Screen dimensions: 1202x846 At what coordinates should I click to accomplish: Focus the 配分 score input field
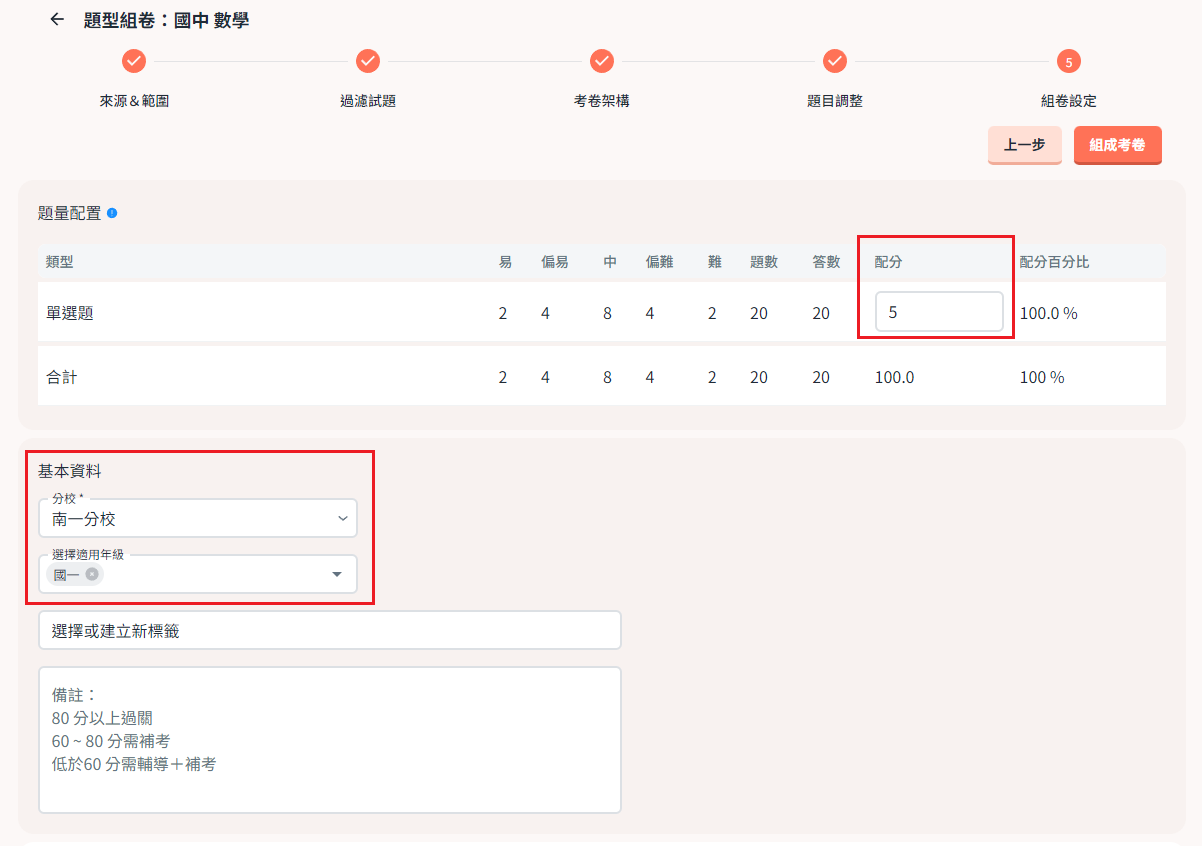tap(939, 312)
